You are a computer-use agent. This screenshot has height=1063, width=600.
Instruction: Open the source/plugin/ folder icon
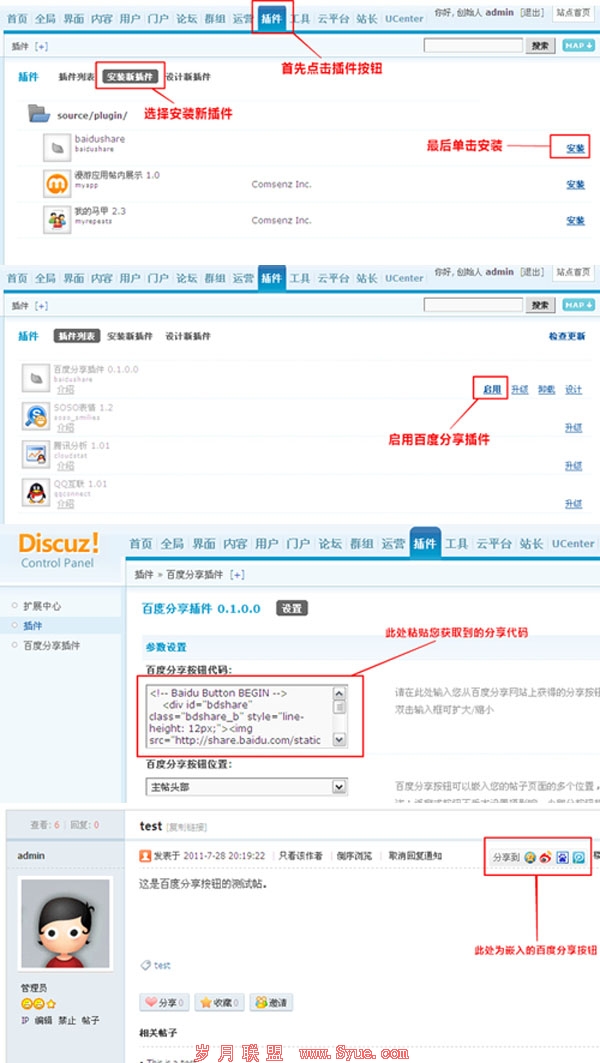40,113
